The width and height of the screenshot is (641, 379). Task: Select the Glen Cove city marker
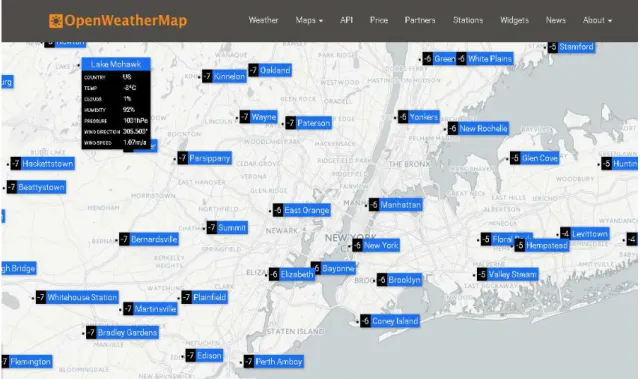pos(535,158)
